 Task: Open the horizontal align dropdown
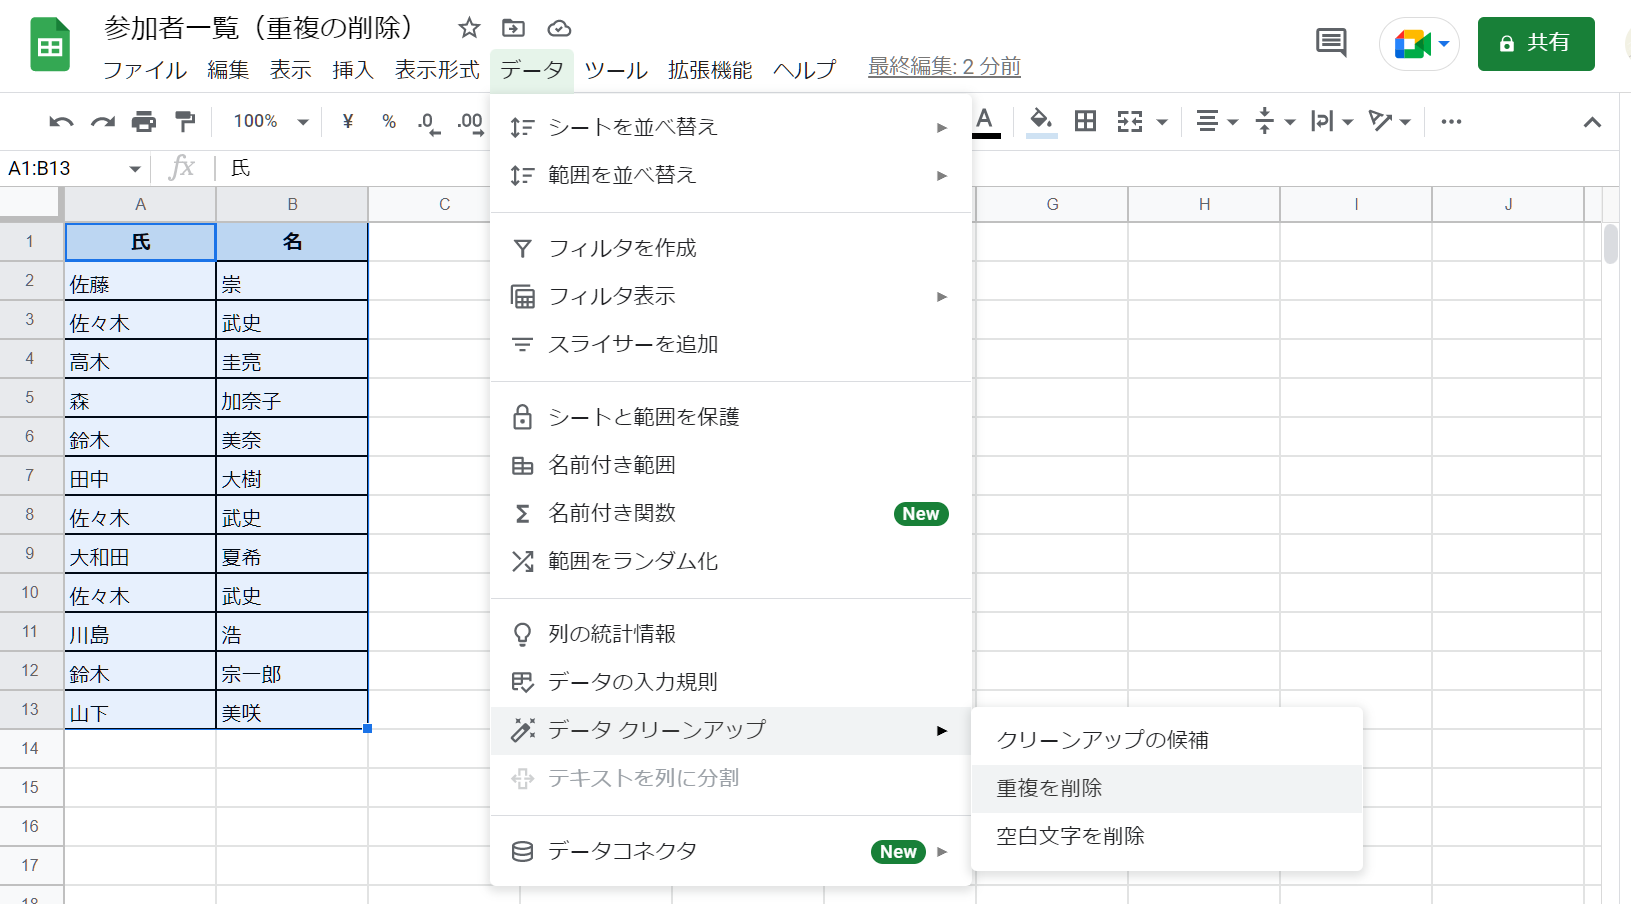pyautogui.click(x=1216, y=122)
